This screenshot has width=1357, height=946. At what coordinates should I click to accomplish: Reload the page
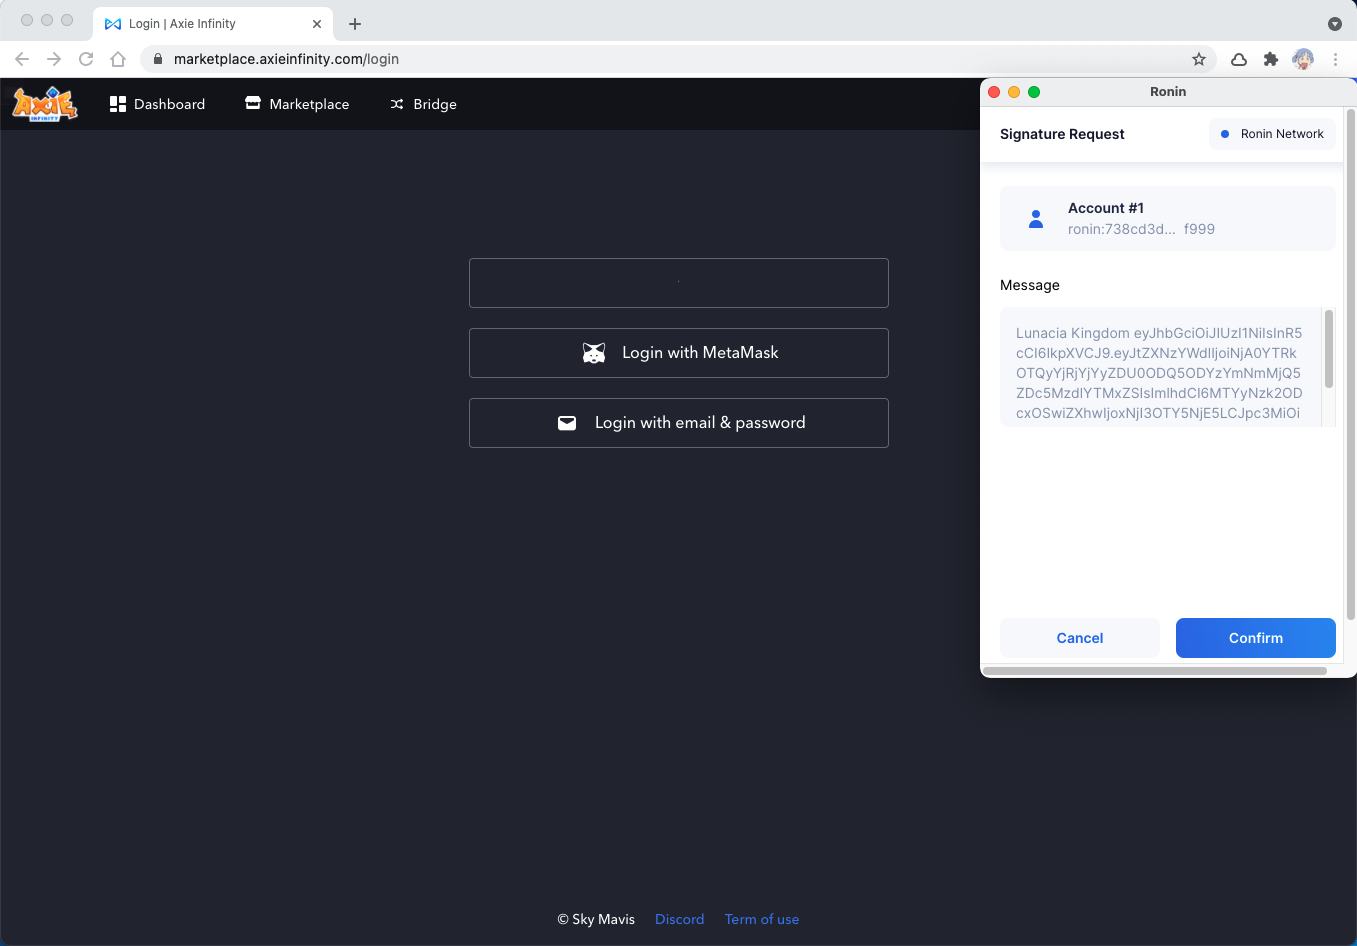click(86, 59)
